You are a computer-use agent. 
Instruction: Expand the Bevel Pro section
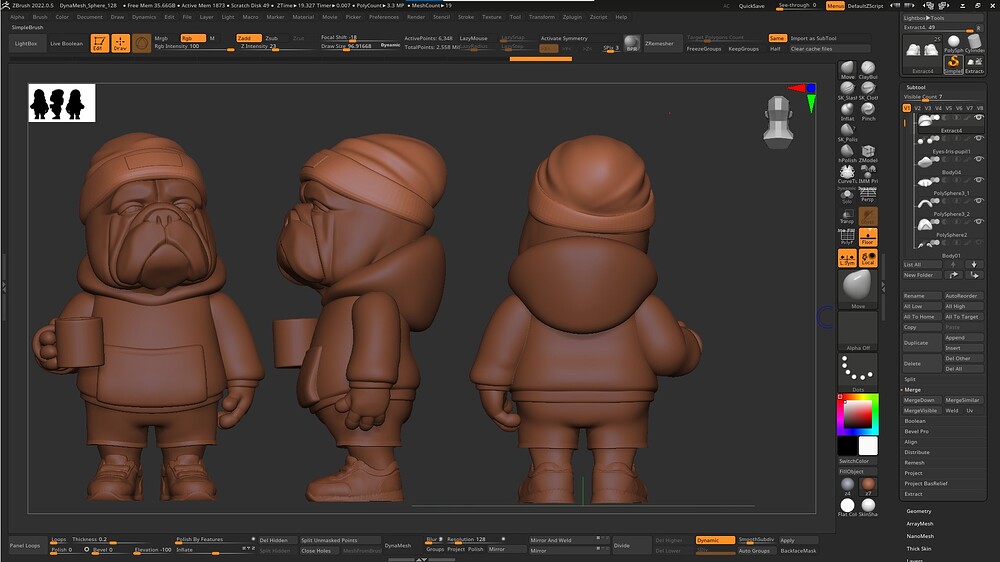(x=916, y=431)
